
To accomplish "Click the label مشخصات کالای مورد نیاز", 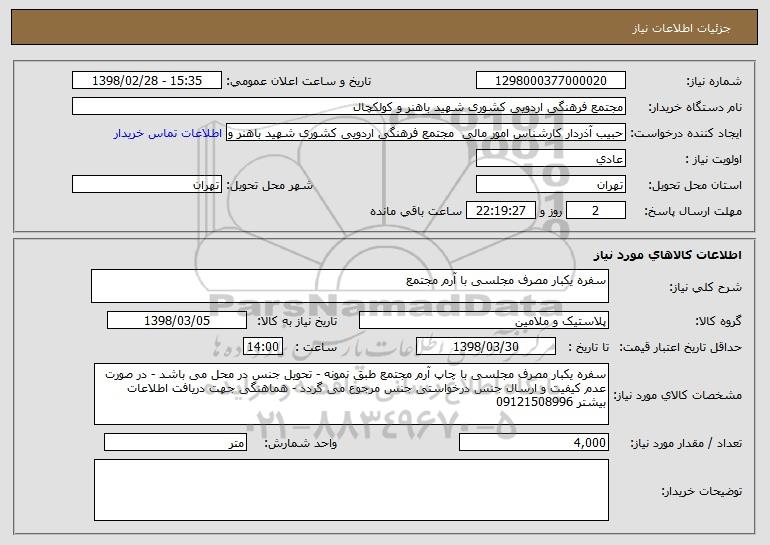I will [x=678, y=395].
